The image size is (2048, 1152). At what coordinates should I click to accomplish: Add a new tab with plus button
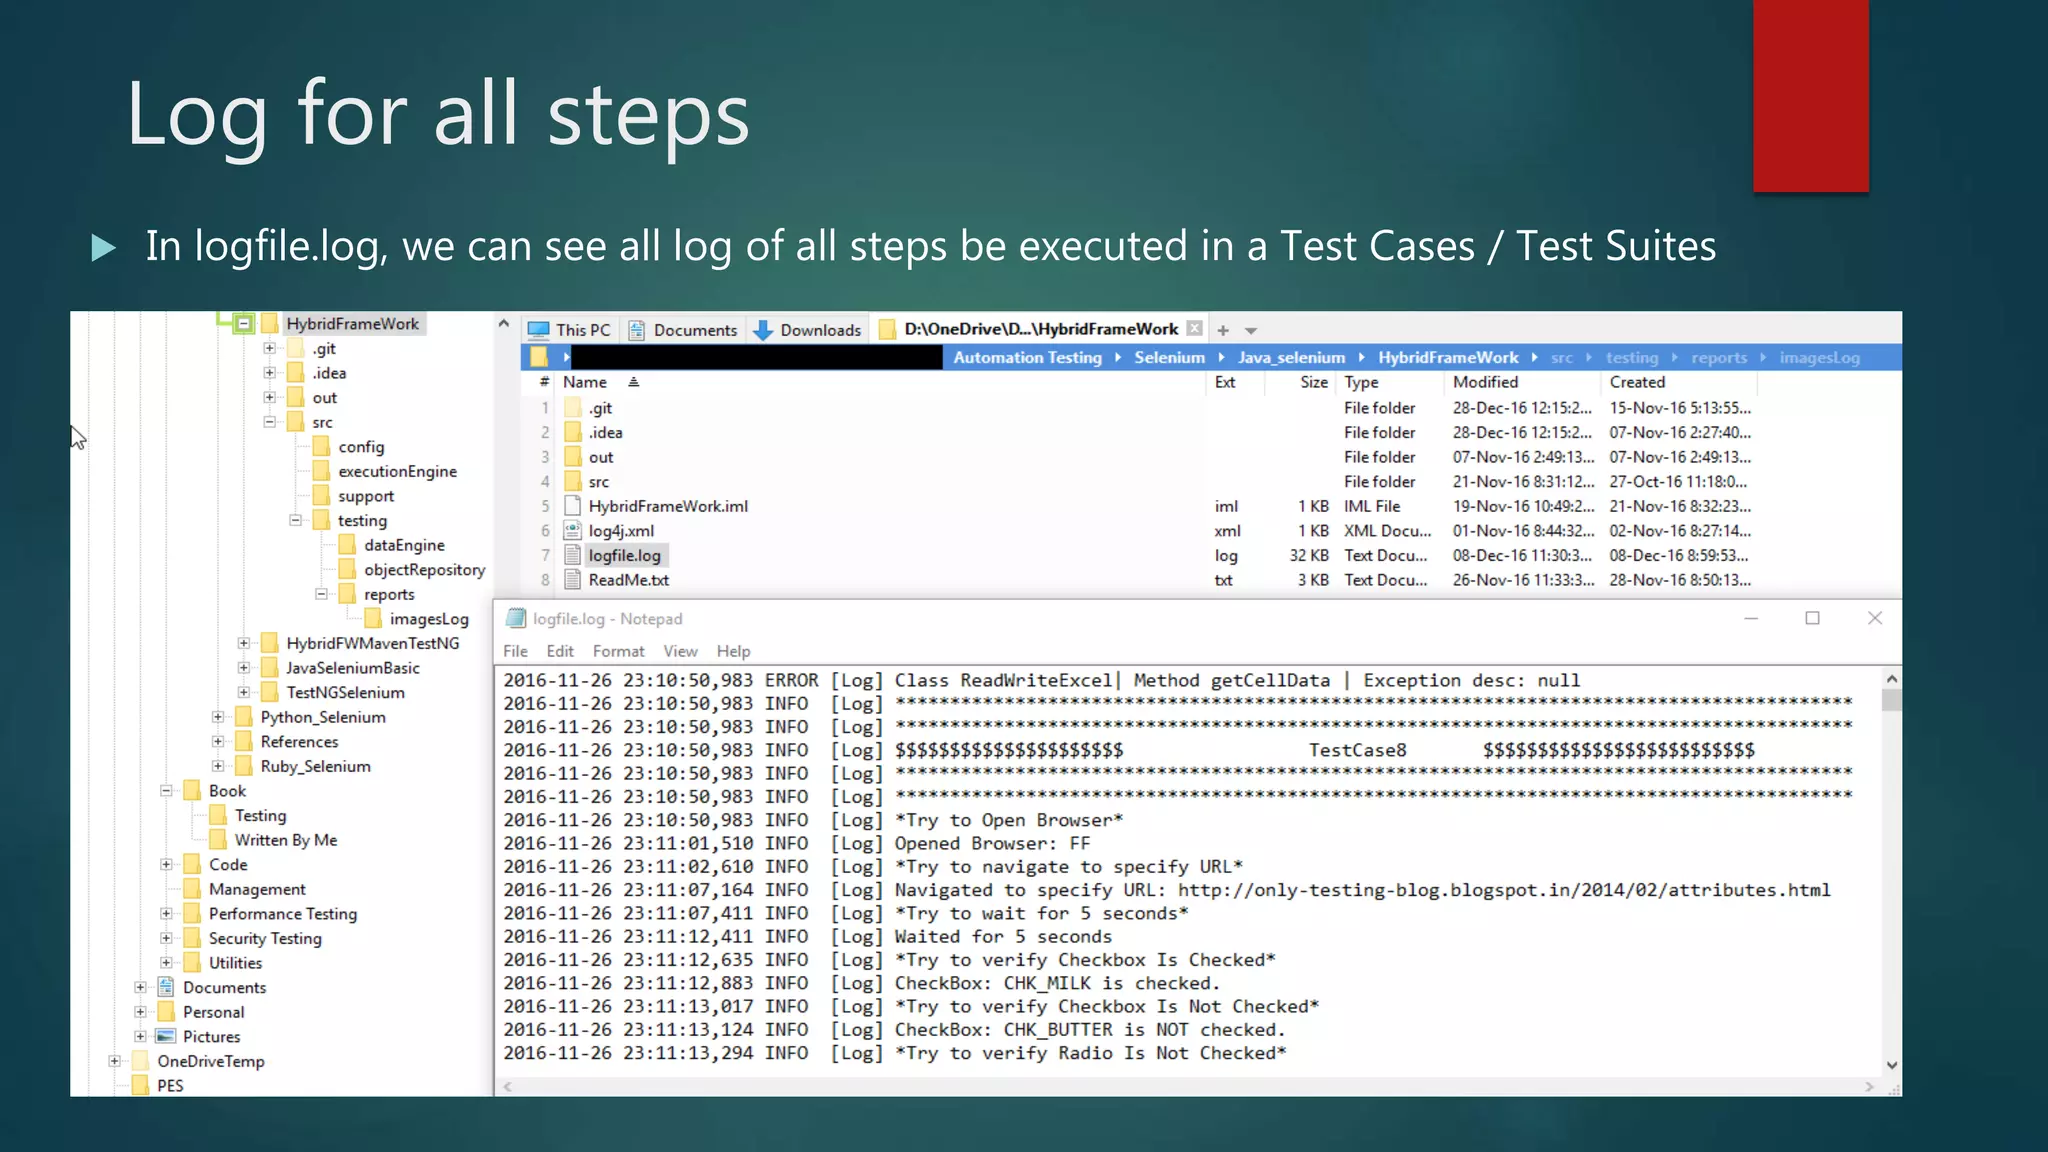point(1223,330)
